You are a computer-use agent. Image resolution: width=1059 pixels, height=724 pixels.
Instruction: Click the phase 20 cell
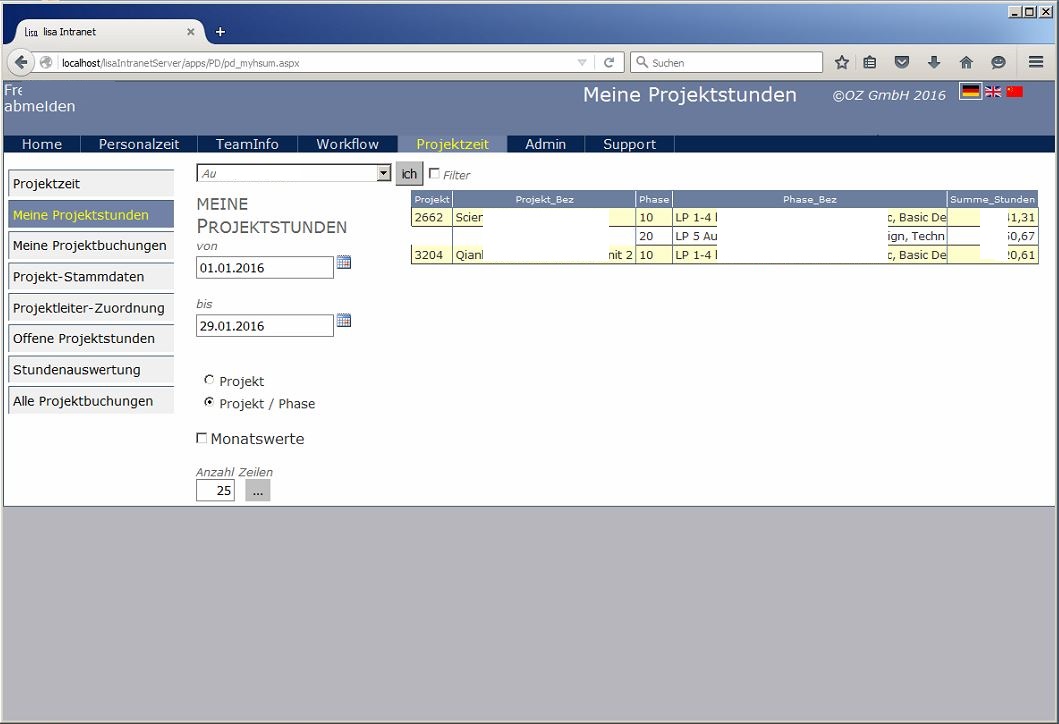coord(654,236)
